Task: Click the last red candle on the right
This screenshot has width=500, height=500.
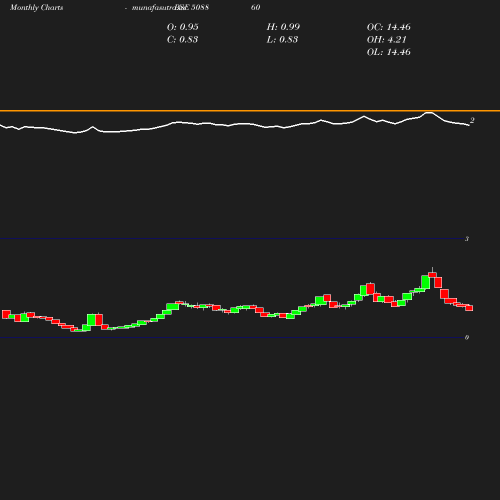Action: coord(469,308)
